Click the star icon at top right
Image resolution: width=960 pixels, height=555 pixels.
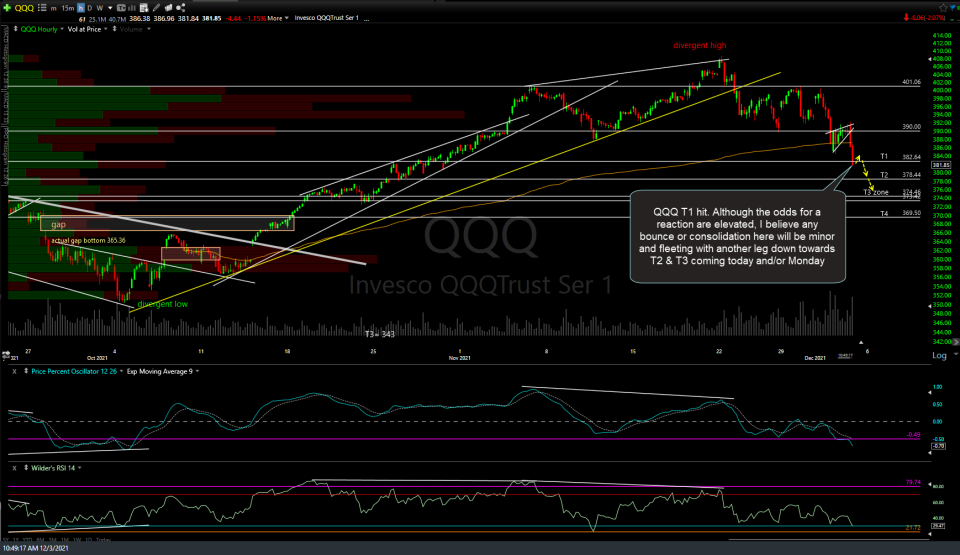coord(943,7)
